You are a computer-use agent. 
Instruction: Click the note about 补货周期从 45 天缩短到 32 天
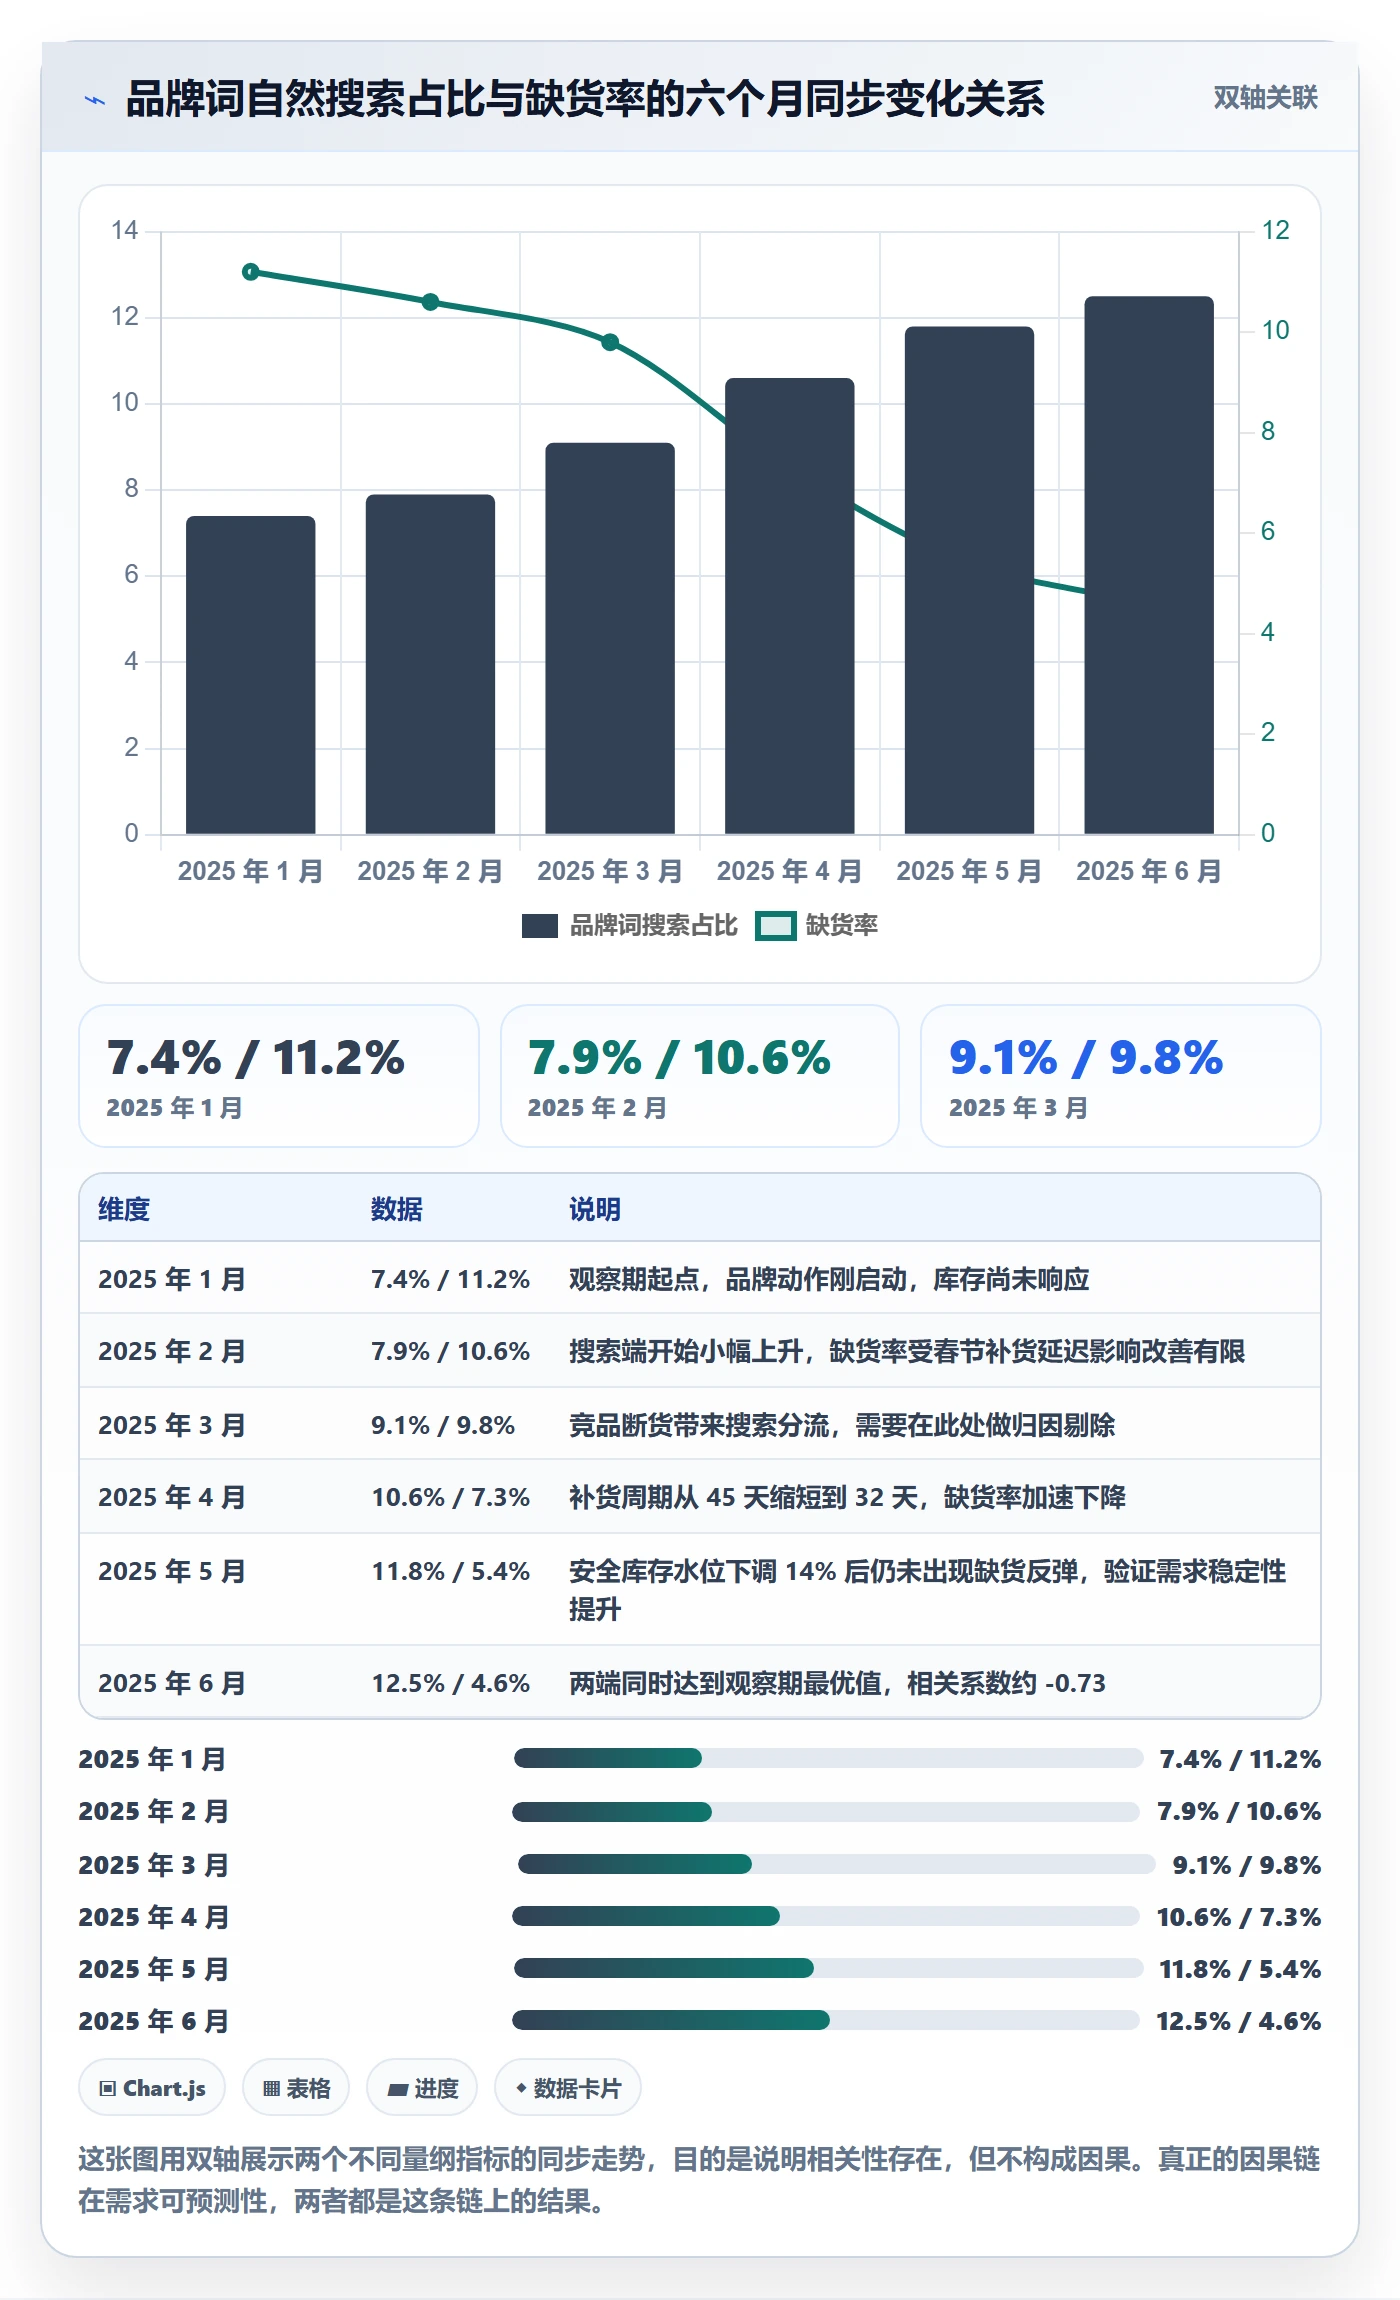click(847, 1497)
